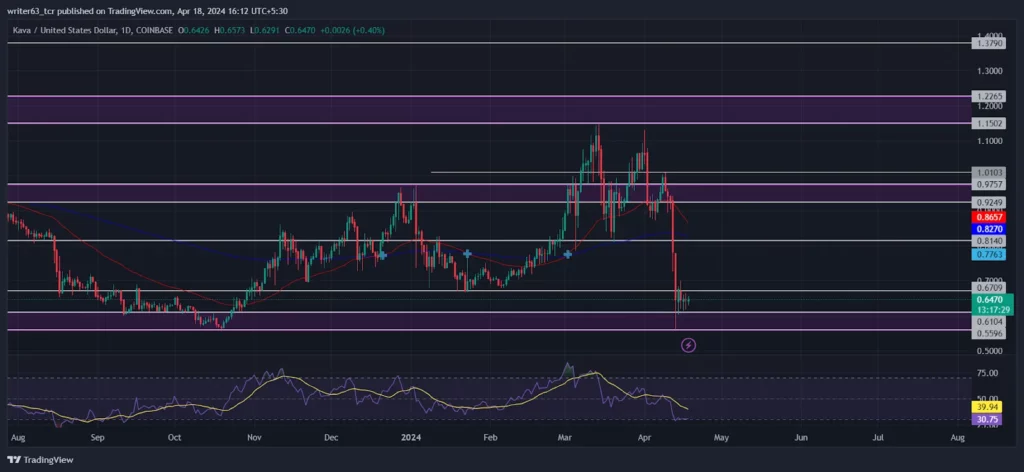
Task: Click the blue plus marker near late December
Action: point(383,255)
